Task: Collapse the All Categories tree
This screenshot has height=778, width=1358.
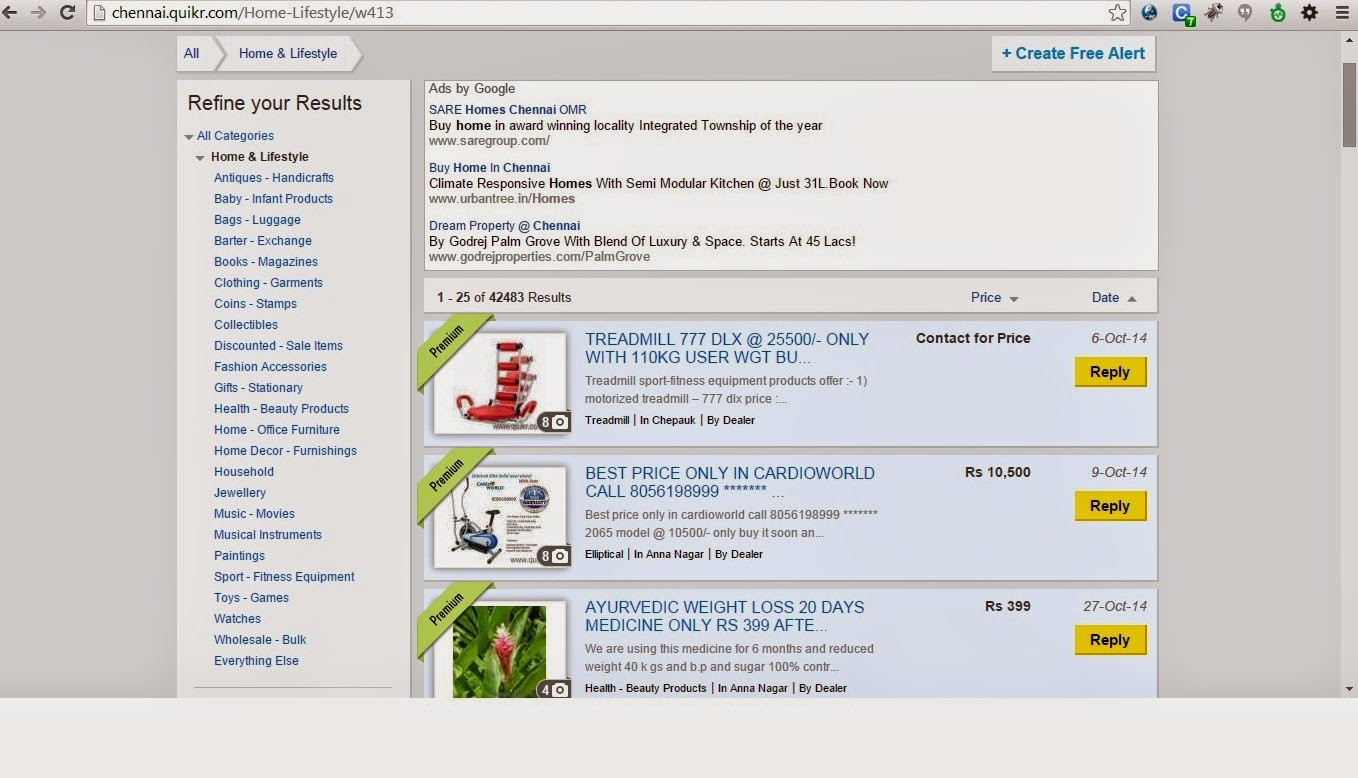Action: (x=190, y=136)
